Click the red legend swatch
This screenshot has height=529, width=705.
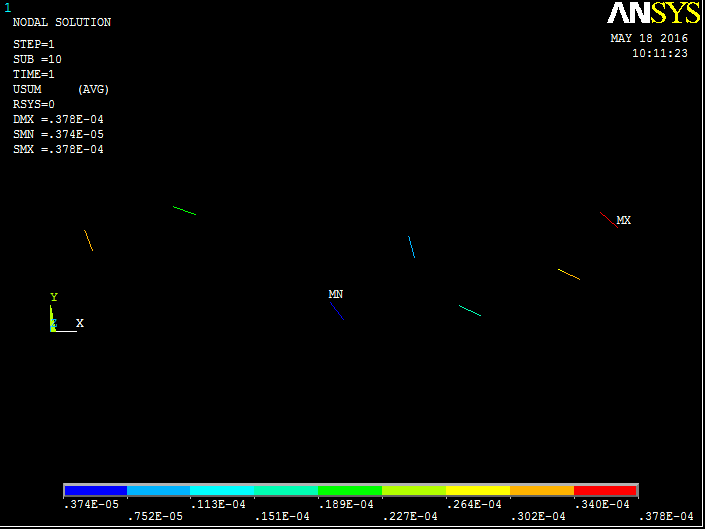605,491
